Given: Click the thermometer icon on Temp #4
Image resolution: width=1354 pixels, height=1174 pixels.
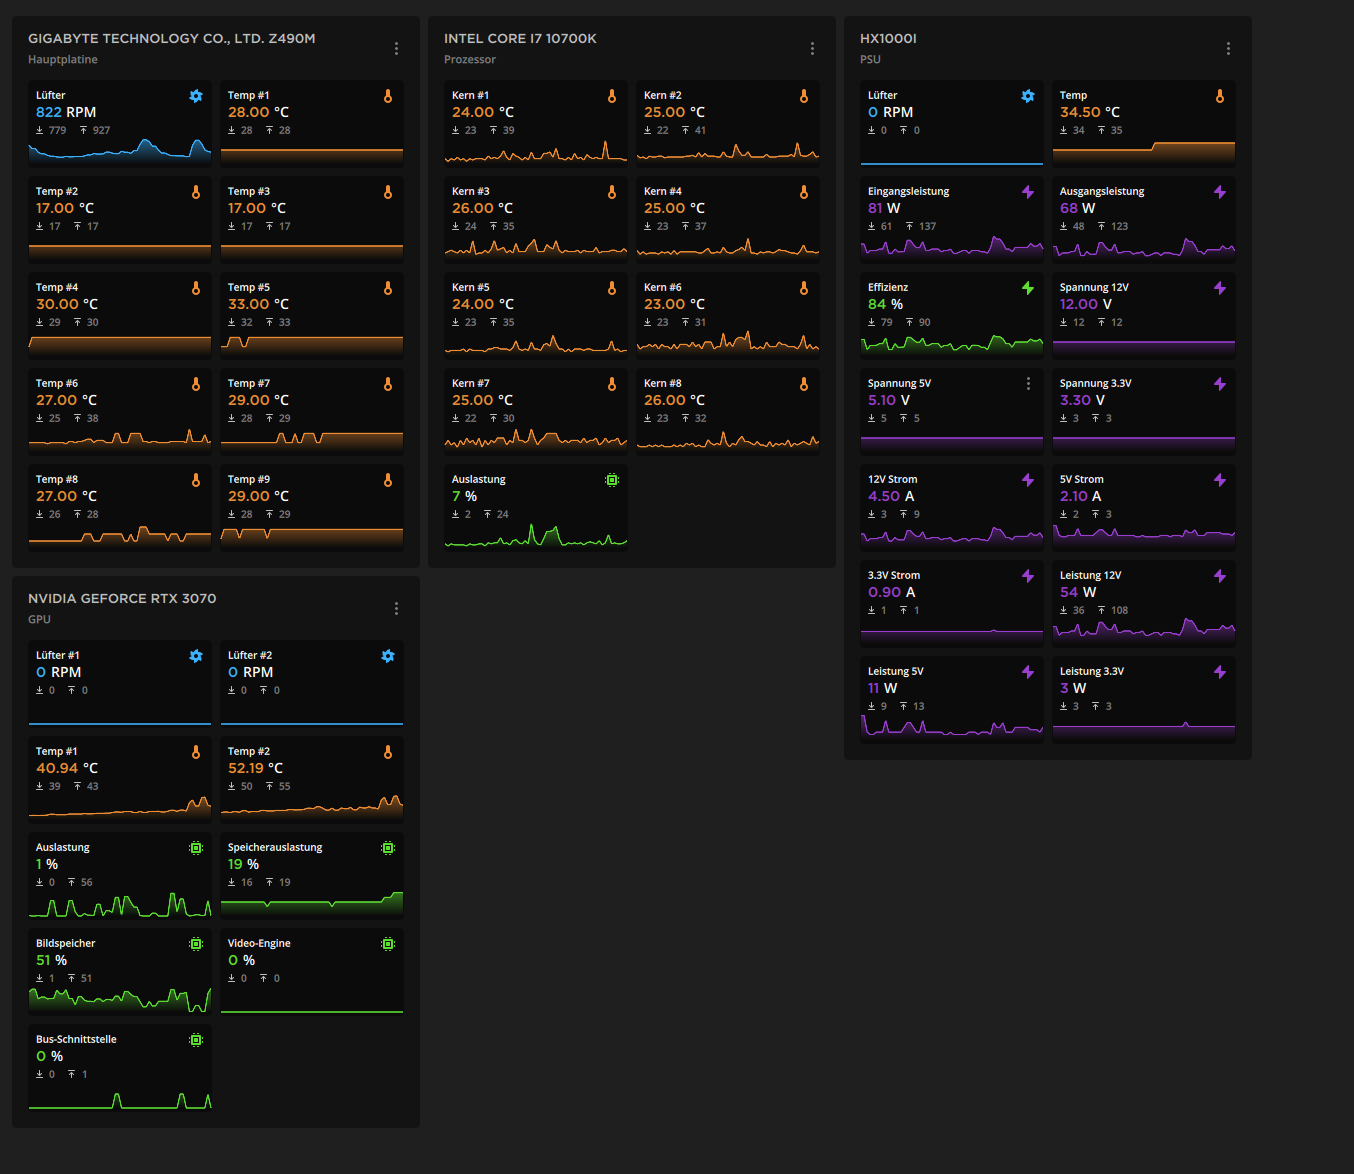Looking at the screenshot, I should pyautogui.click(x=196, y=288).
